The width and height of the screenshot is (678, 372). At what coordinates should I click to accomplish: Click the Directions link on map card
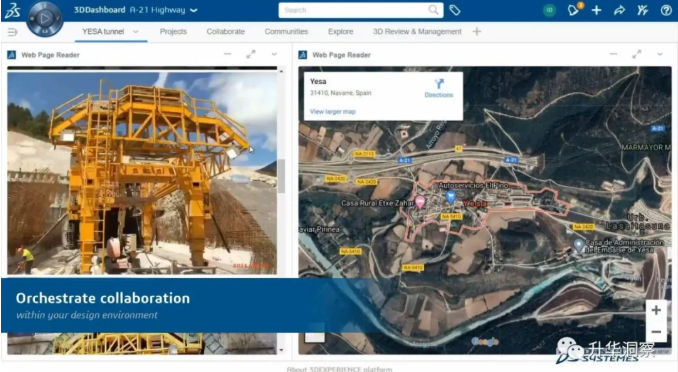point(438,89)
